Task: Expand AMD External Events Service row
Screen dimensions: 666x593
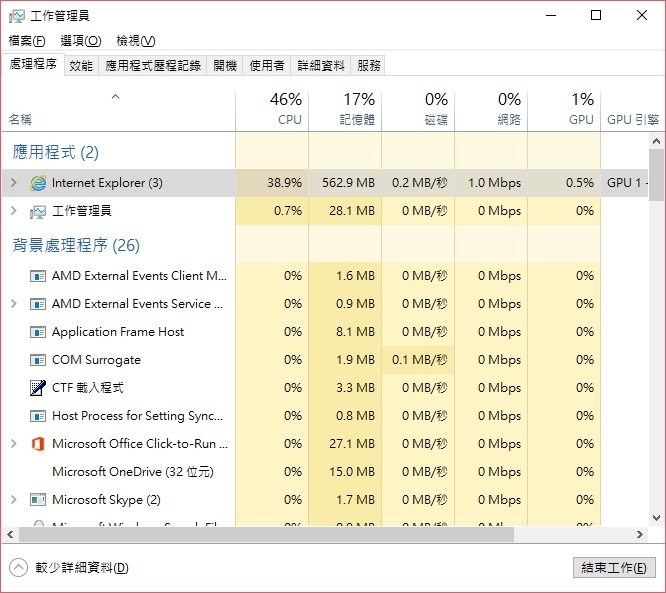Action: pos(14,304)
